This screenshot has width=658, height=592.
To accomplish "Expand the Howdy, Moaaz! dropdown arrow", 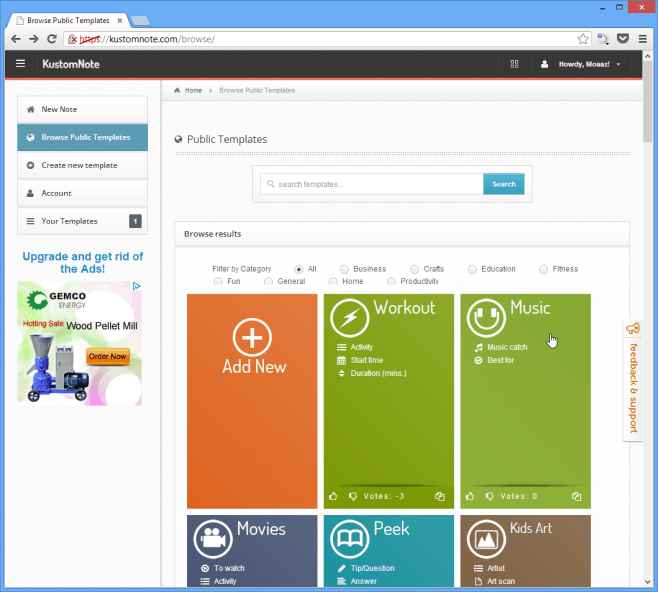I will [618, 65].
